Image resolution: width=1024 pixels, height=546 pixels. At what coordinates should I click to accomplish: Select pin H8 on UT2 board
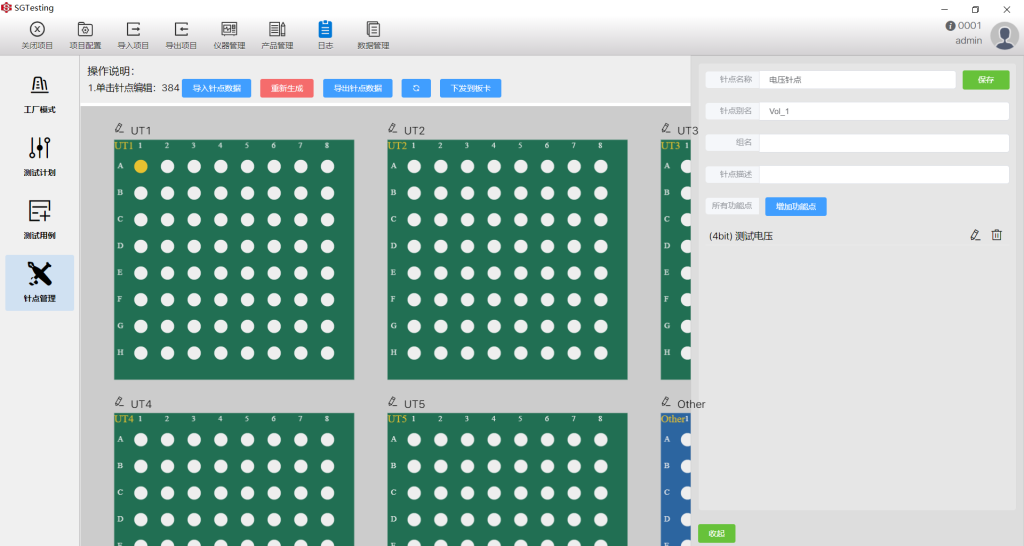[601, 353]
